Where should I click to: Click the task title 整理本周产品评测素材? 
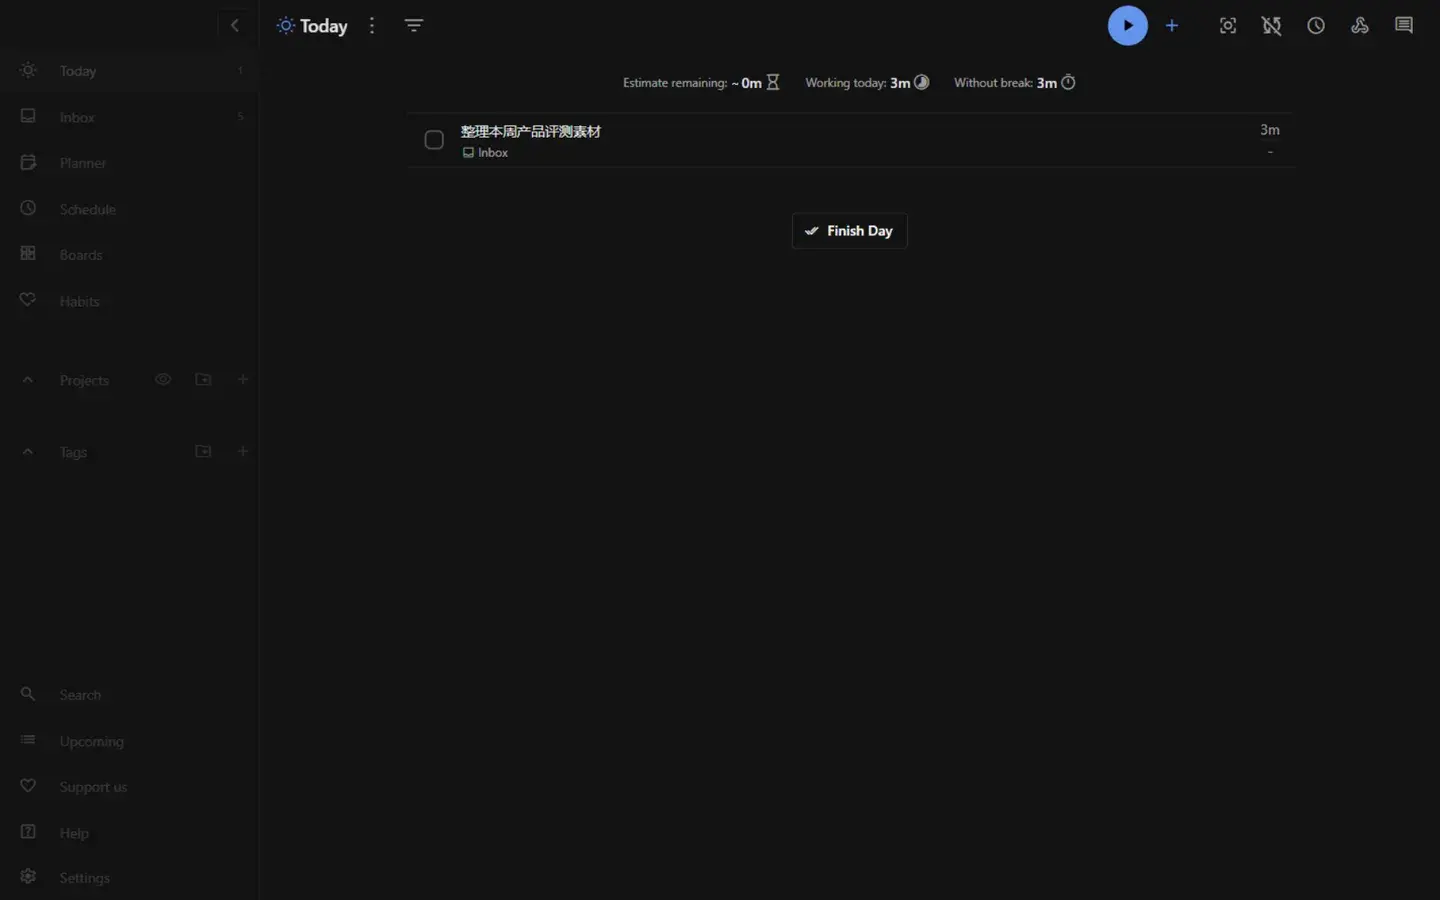tap(530, 131)
